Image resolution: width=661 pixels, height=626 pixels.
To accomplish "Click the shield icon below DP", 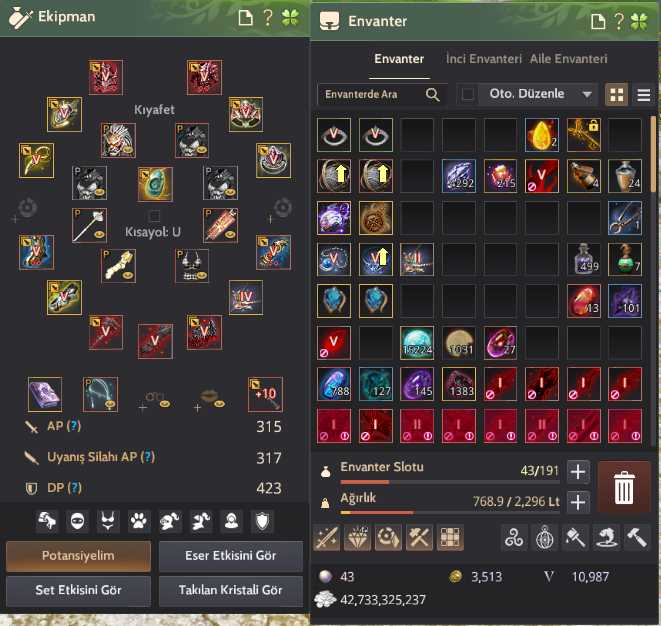I will [262, 521].
